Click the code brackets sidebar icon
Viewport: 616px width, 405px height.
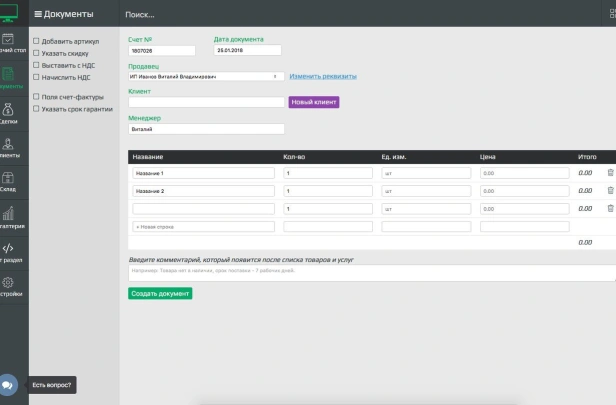8,250
